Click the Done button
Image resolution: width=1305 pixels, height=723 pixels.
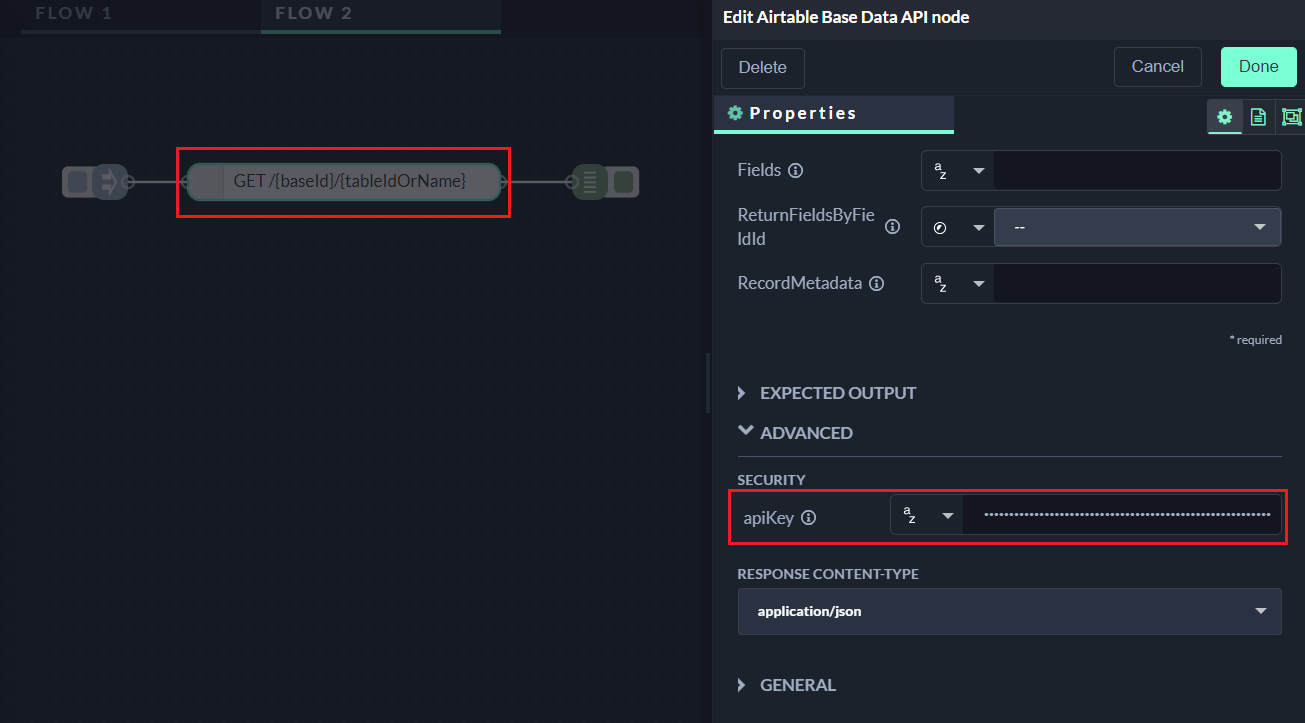(1258, 67)
